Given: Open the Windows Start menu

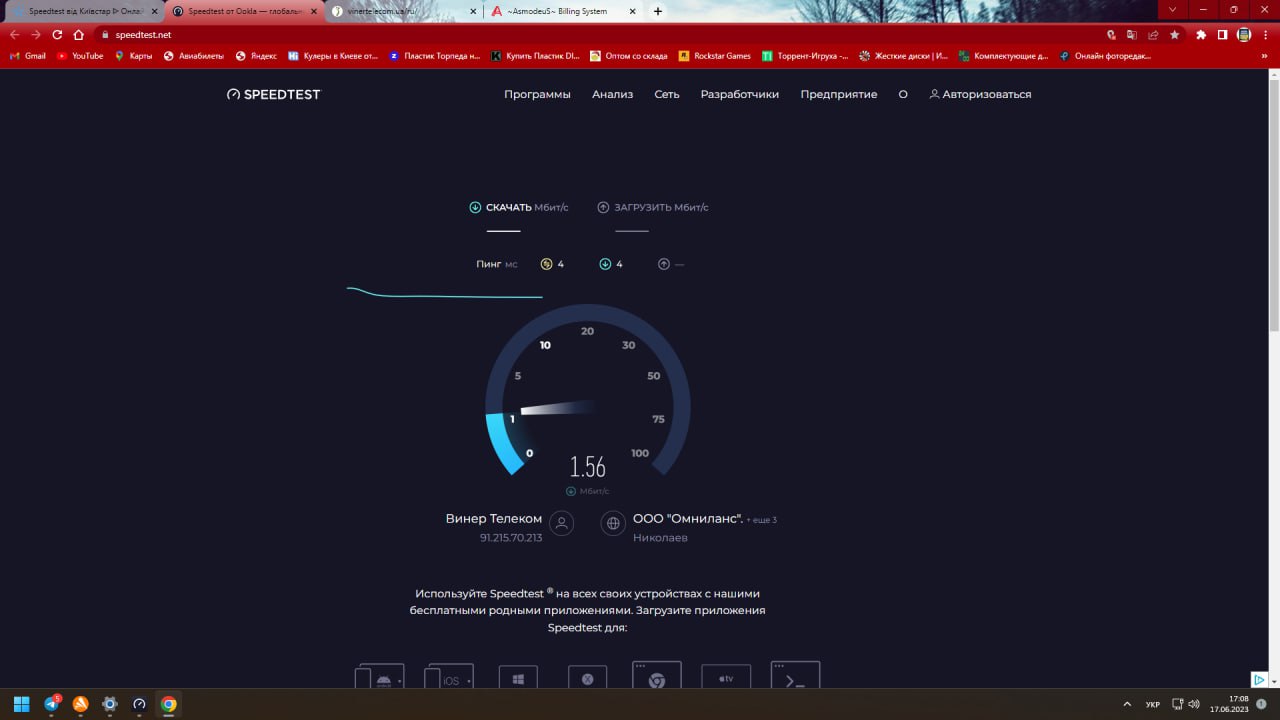Looking at the screenshot, I should [21, 704].
